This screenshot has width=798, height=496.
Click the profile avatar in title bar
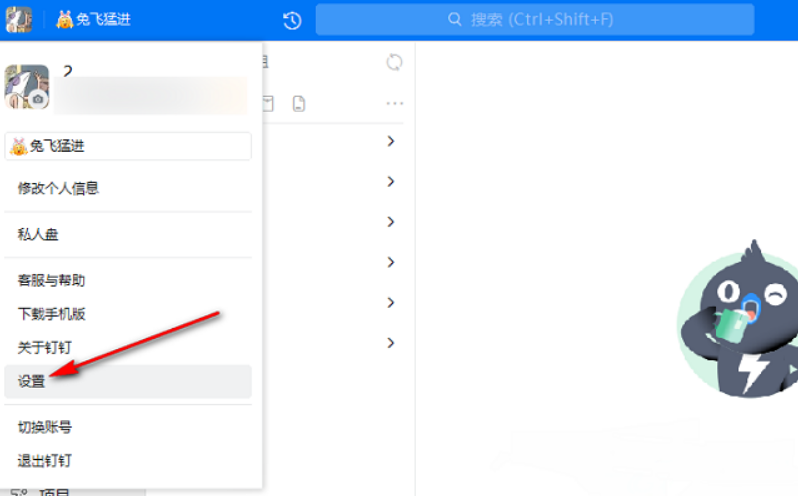(19, 20)
